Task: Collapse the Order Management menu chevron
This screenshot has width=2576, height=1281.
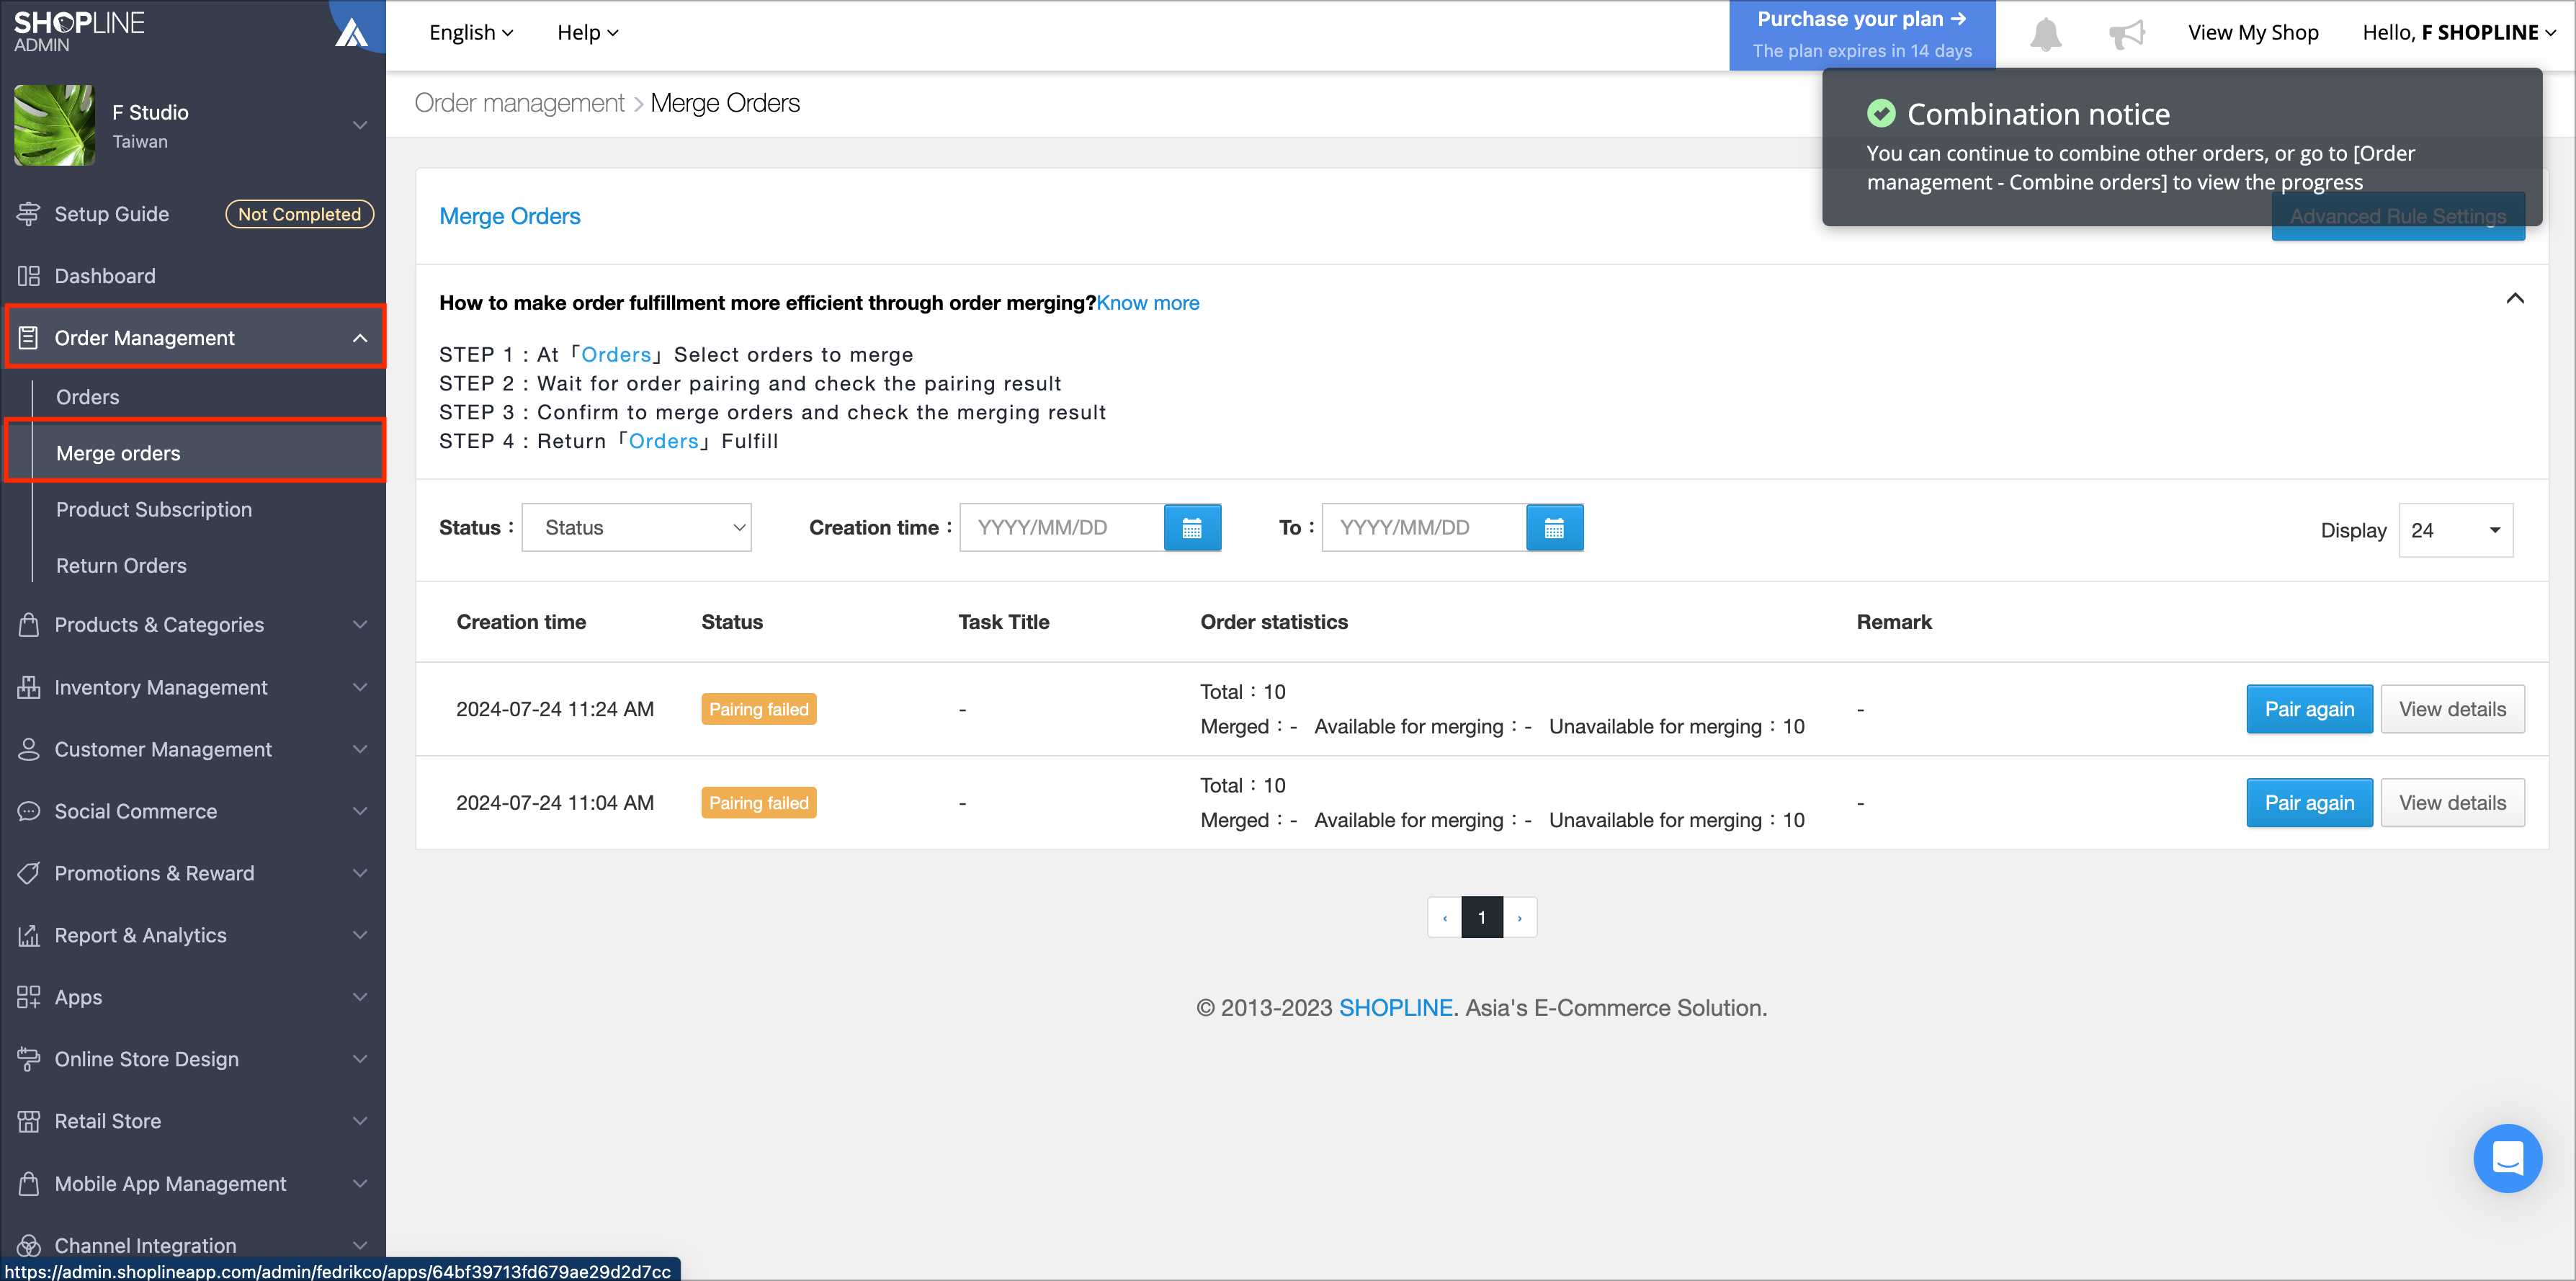Action: [x=360, y=338]
